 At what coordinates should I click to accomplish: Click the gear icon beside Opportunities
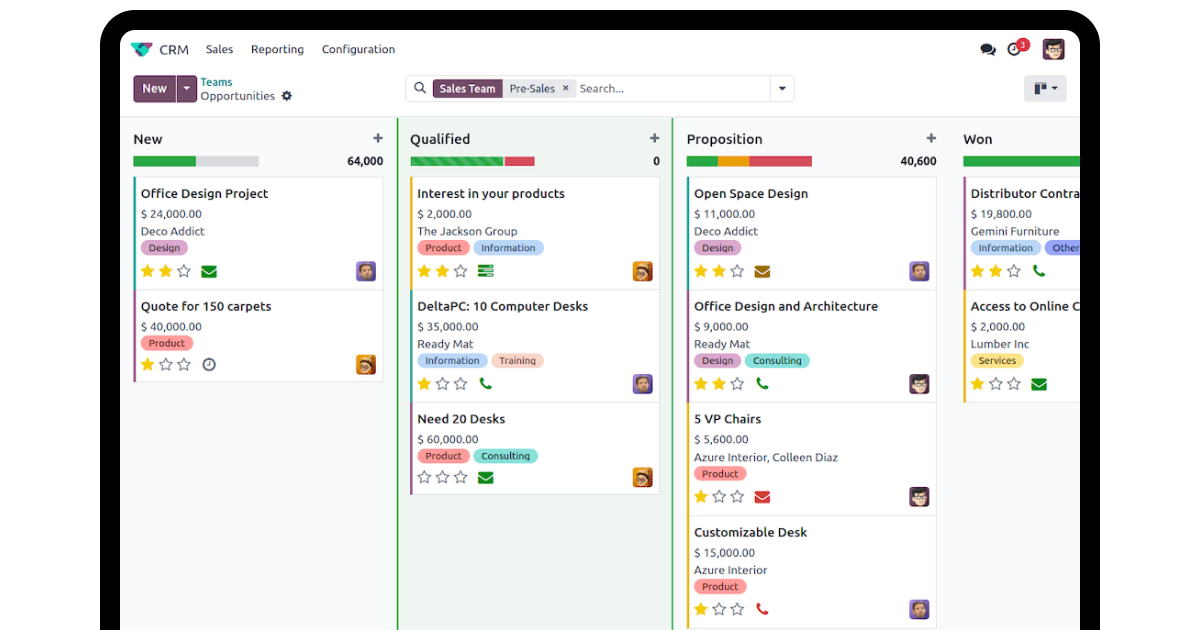point(287,96)
